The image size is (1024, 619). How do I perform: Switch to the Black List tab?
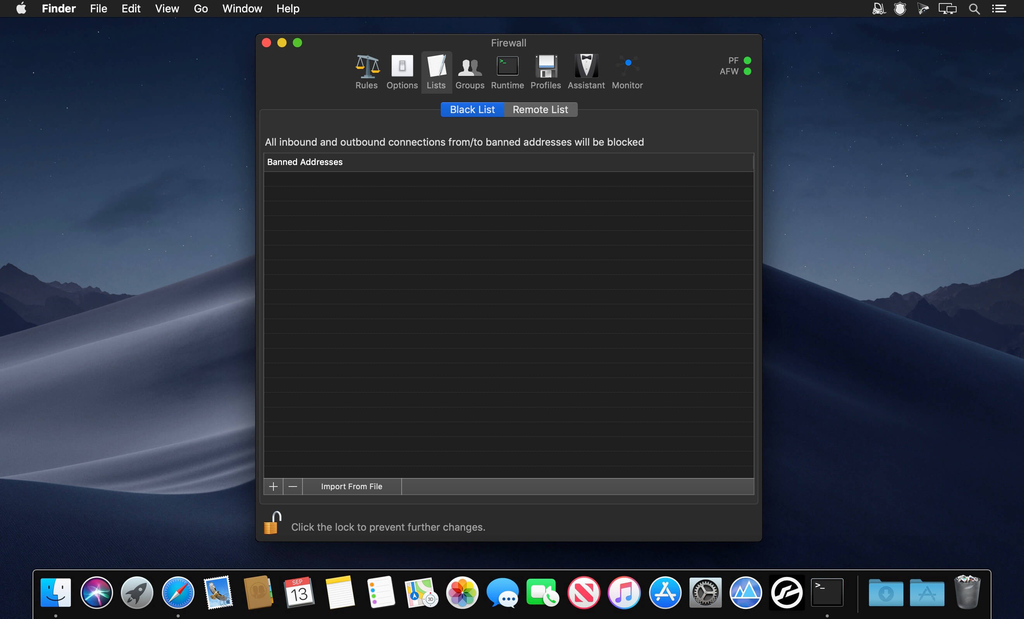click(x=472, y=110)
